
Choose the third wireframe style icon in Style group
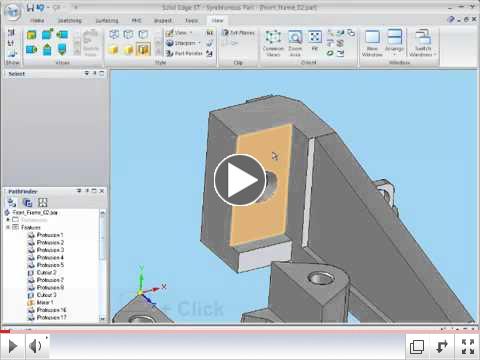[143, 34]
